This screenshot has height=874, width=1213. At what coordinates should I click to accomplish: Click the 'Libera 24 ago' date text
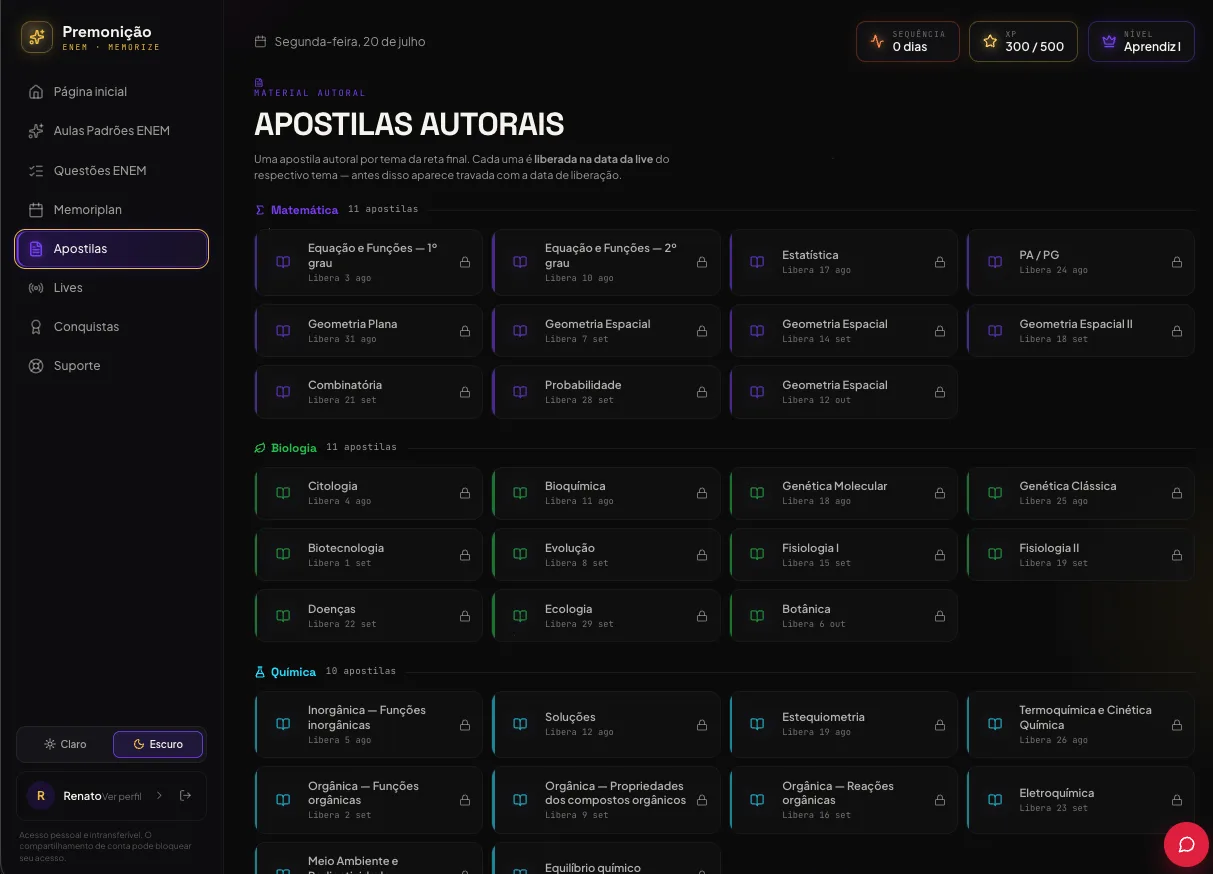coord(1053,270)
